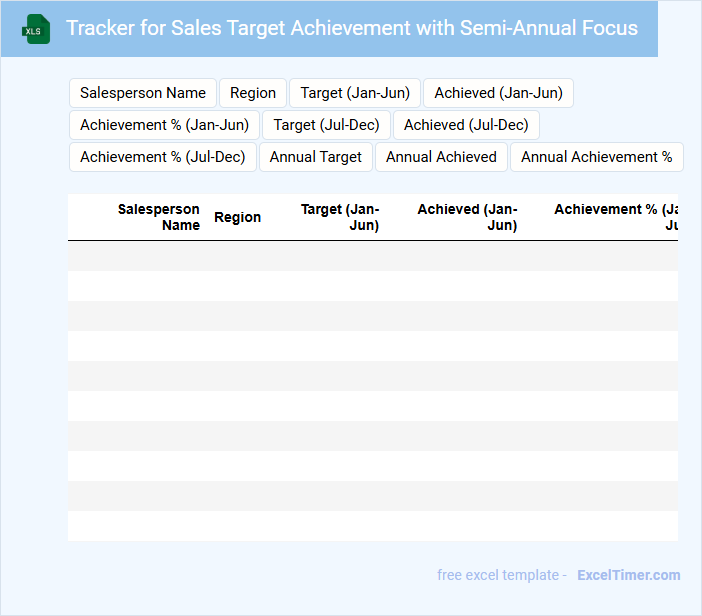The height and width of the screenshot is (616, 702).
Task: Select the Achievement % (Jan-Jun) tag
Action: 165,125
